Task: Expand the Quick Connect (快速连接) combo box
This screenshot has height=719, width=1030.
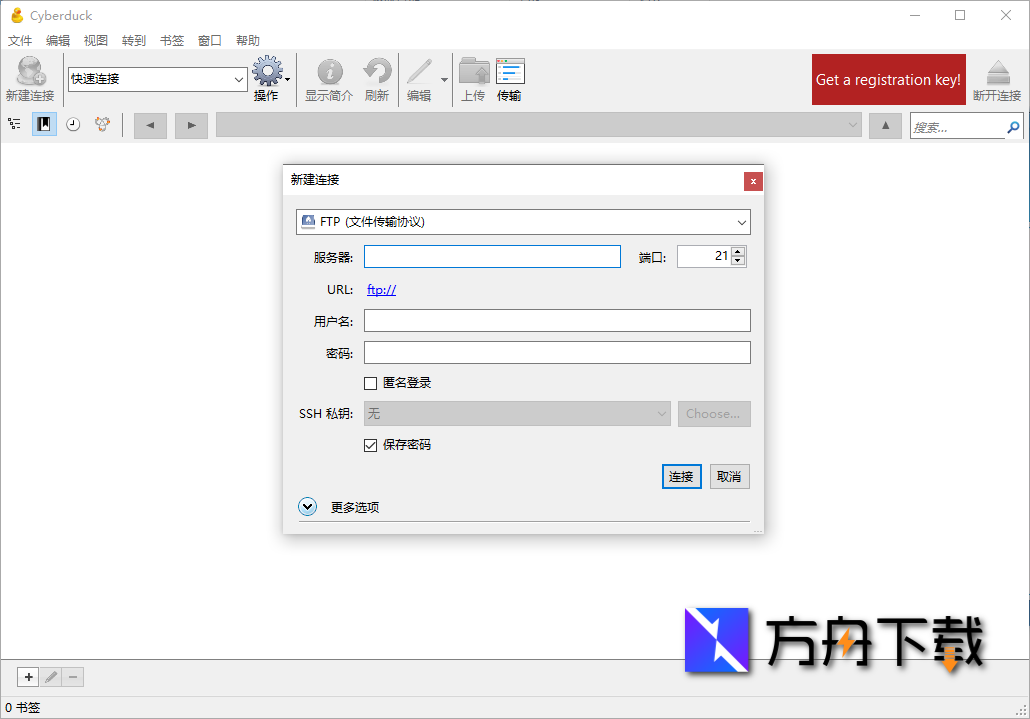Action: tap(239, 79)
